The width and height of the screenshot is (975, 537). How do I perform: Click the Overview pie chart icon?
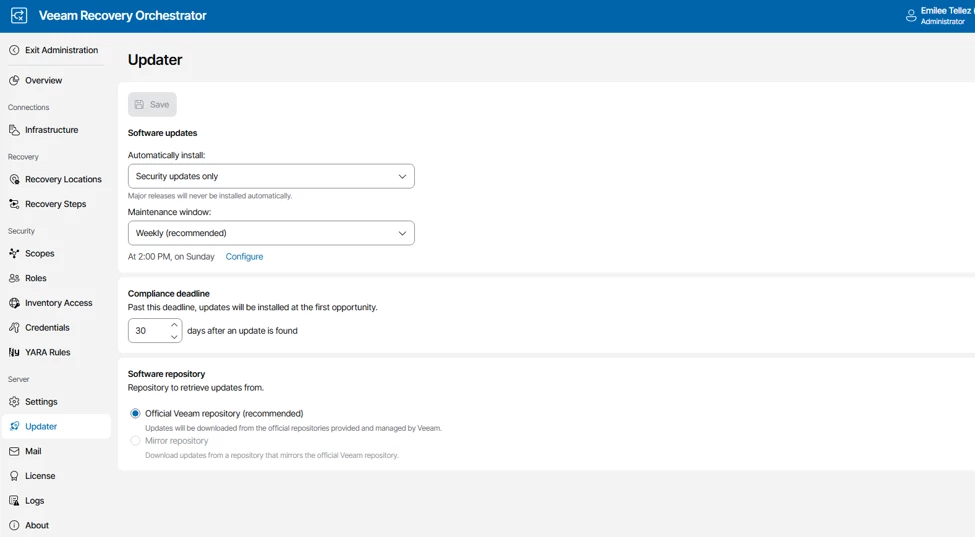click(x=14, y=80)
